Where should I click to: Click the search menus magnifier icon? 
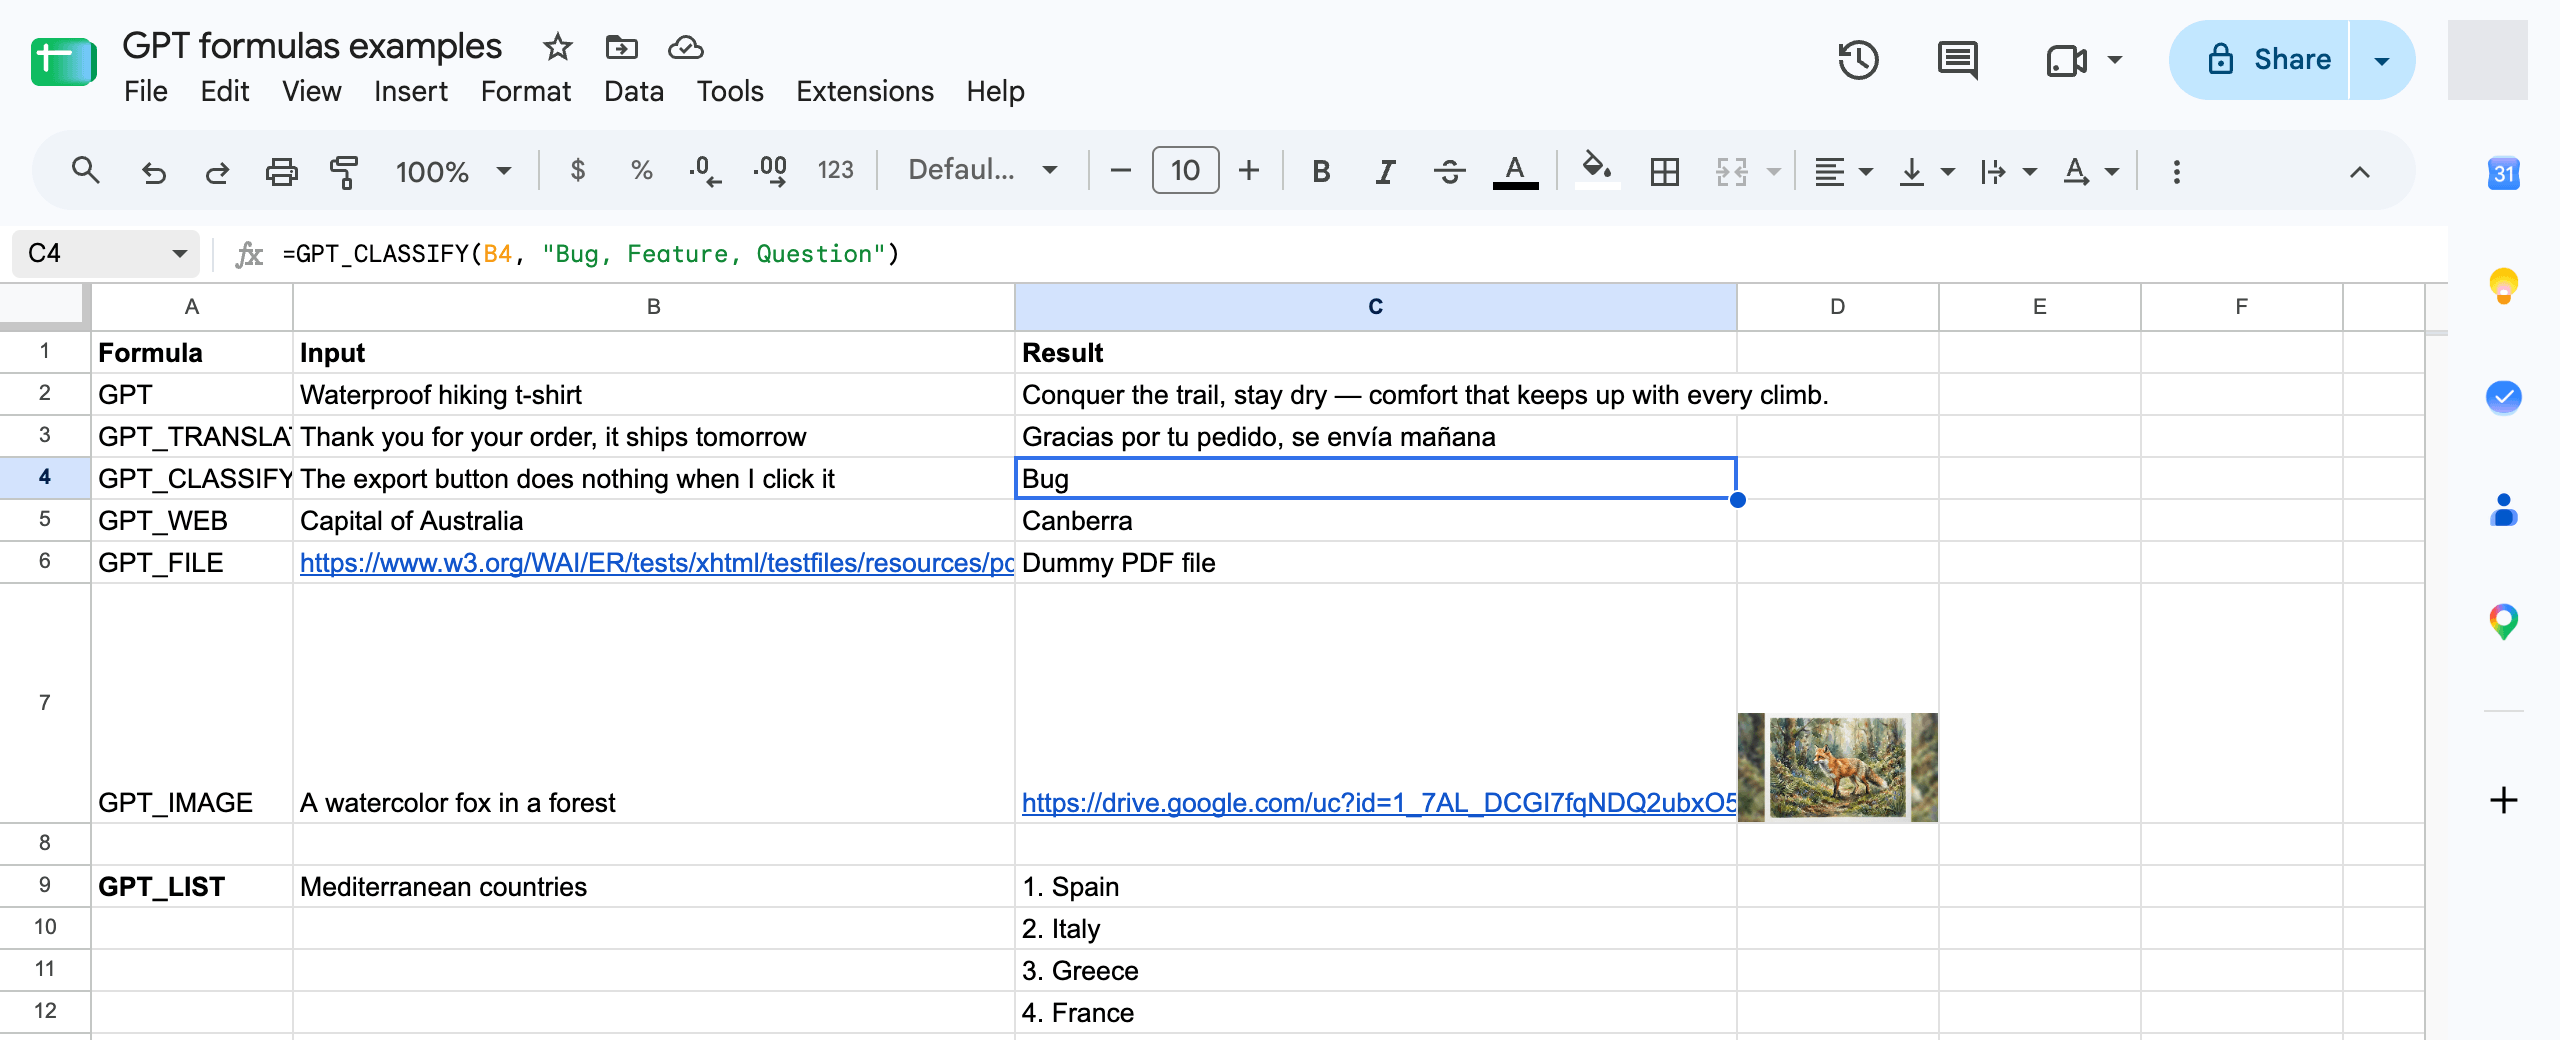pos(86,171)
